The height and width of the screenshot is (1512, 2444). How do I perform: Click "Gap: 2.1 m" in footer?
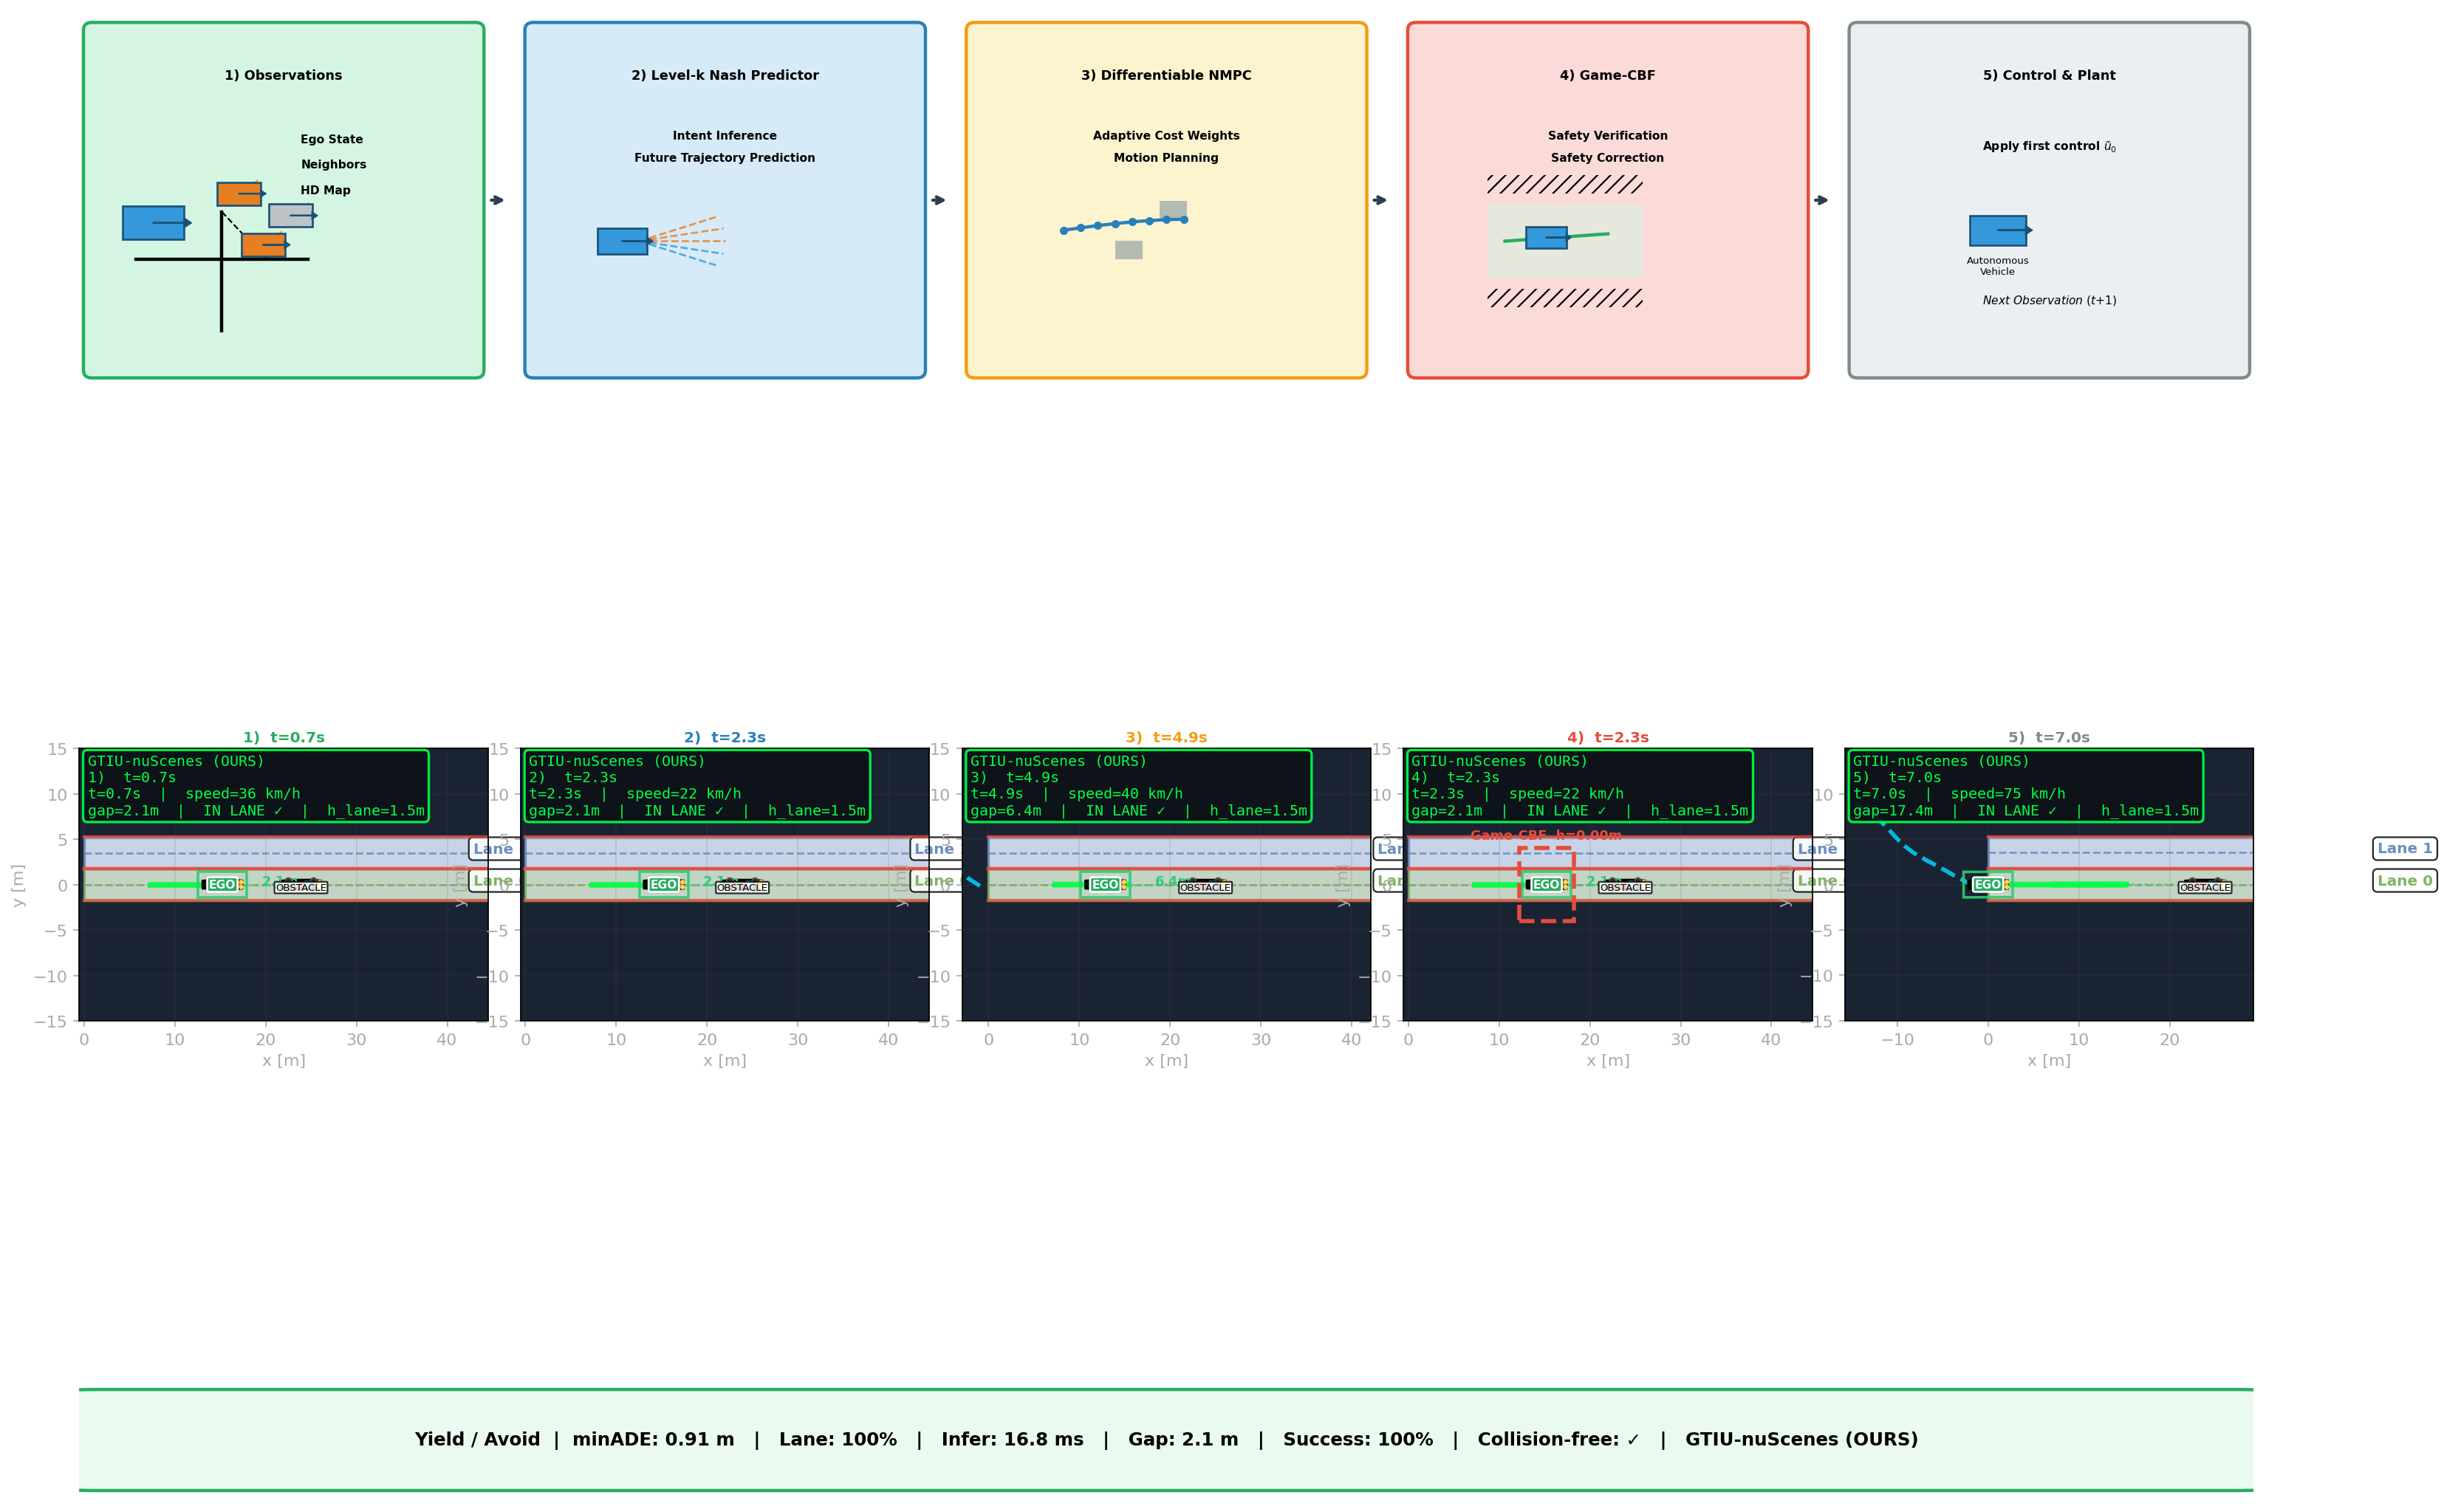[x=1183, y=1439]
